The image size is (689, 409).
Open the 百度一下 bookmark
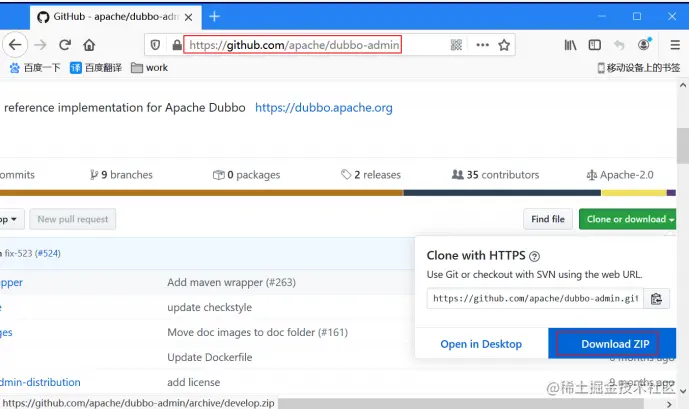click(35, 68)
